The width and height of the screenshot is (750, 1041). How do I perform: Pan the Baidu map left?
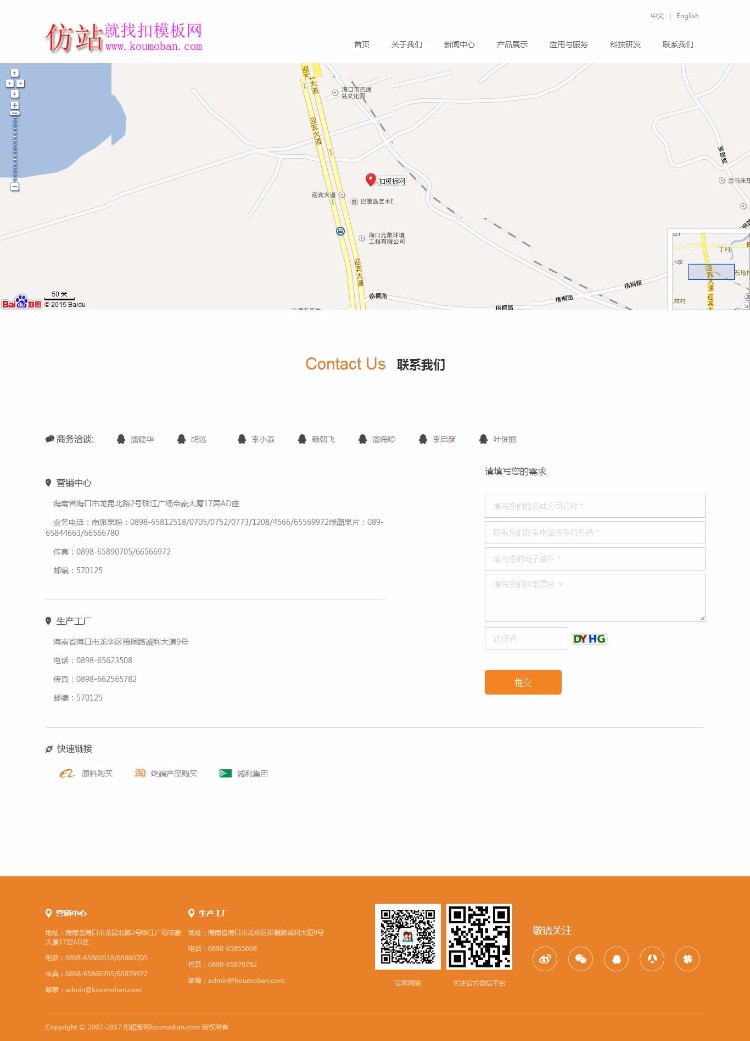[x=9, y=84]
